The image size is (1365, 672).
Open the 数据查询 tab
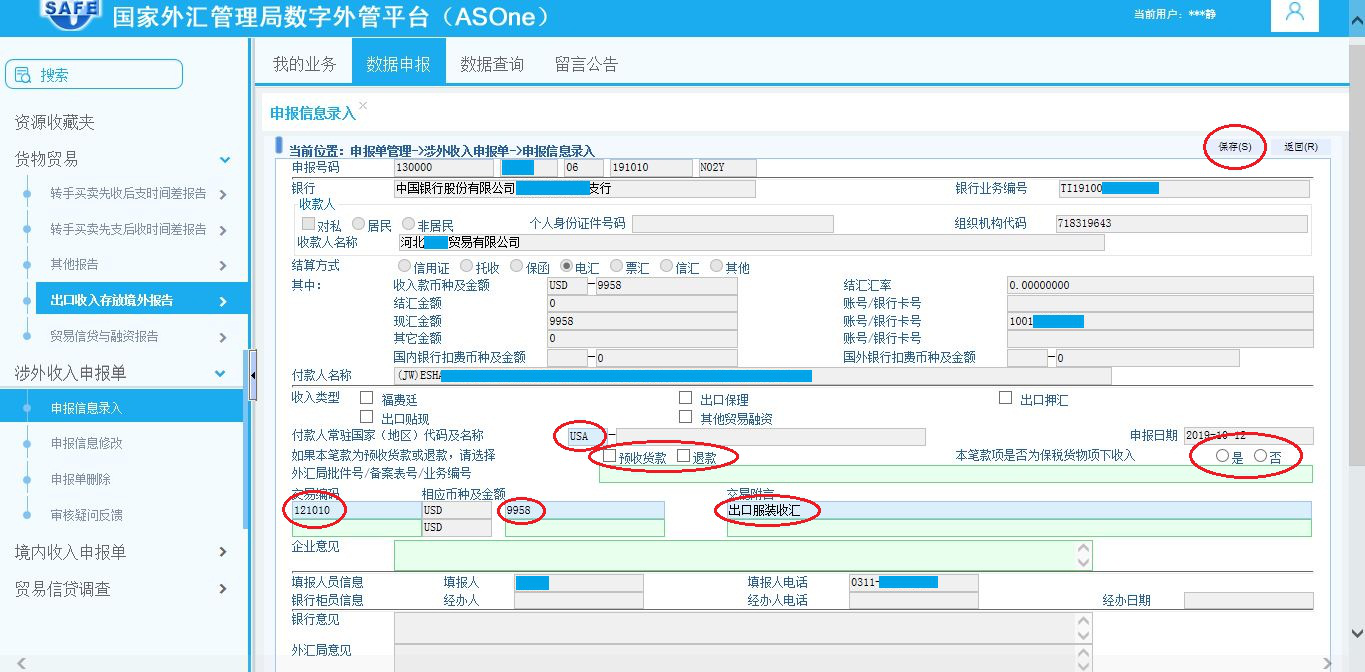coord(492,64)
